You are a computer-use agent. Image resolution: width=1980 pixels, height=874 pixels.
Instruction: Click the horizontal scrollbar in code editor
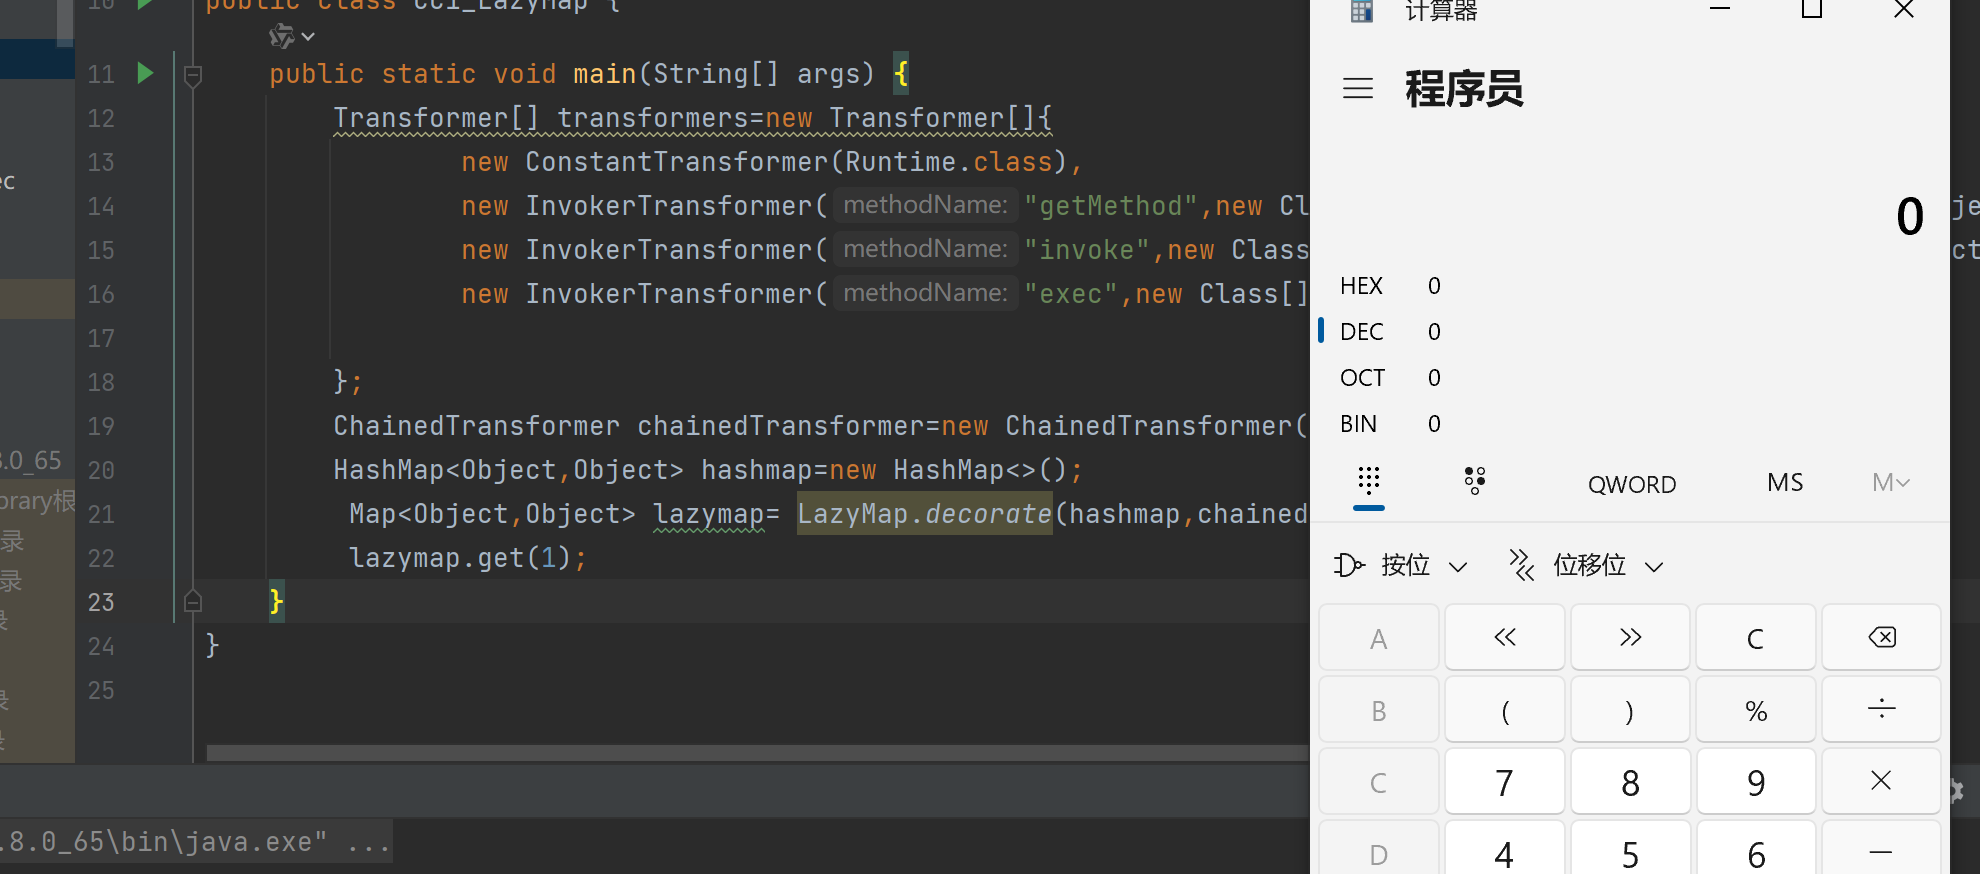[757, 752]
